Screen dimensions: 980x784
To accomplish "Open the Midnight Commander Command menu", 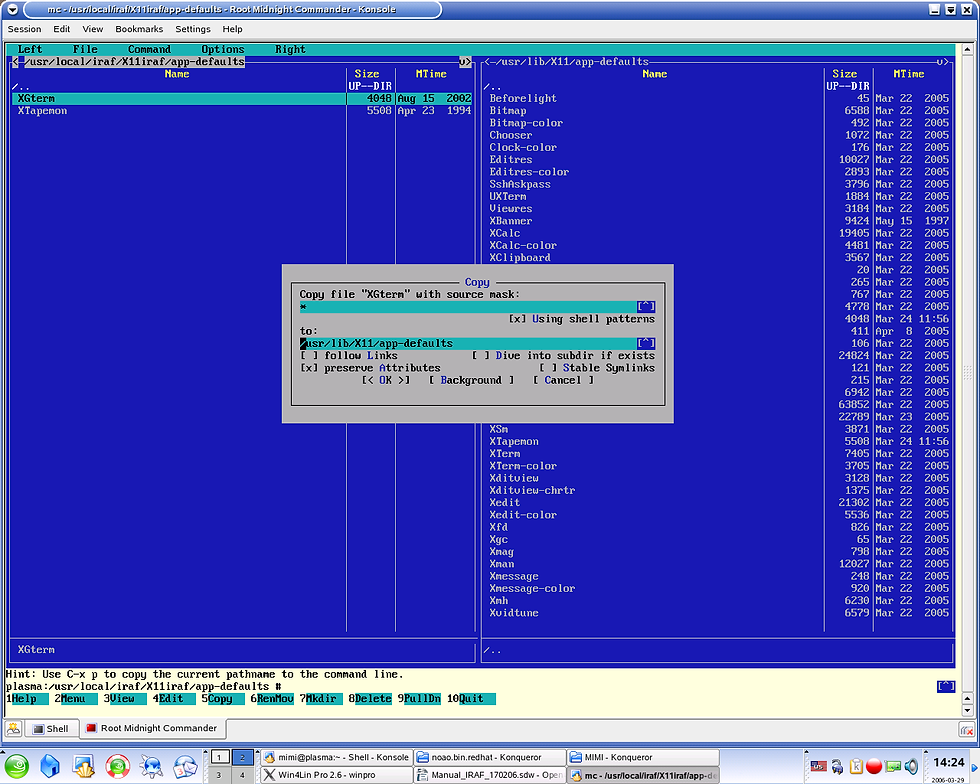I will pos(149,49).
